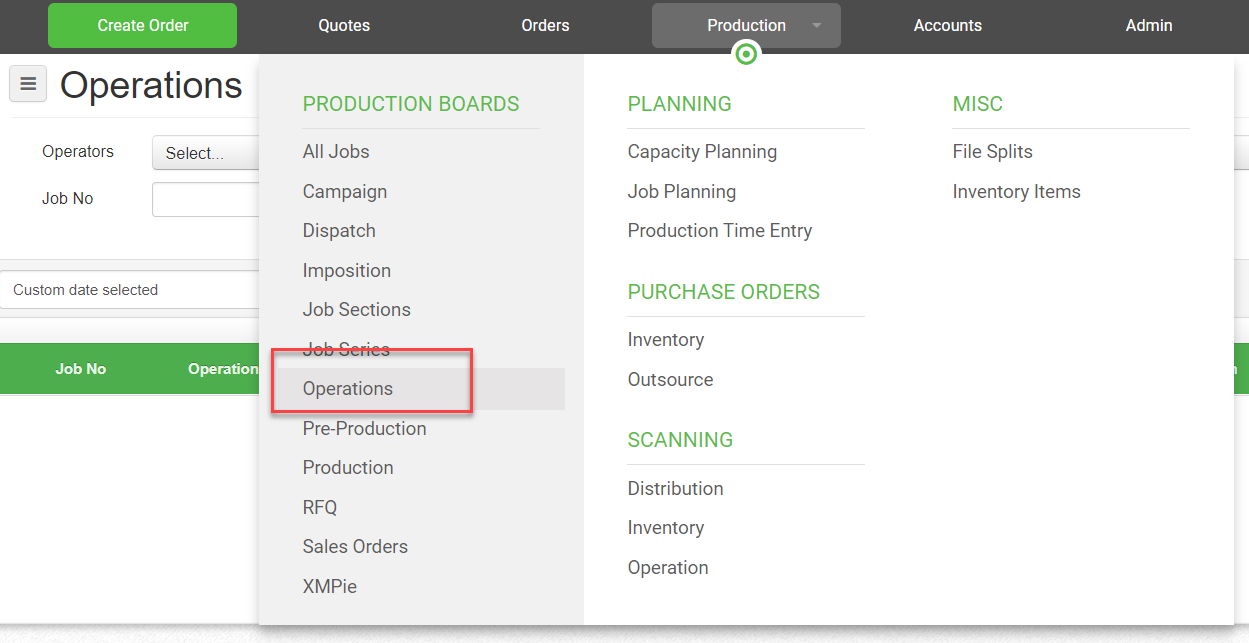Click the Production dropdown arrow
This screenshot has height=643, width=1249.
[817, 26]
